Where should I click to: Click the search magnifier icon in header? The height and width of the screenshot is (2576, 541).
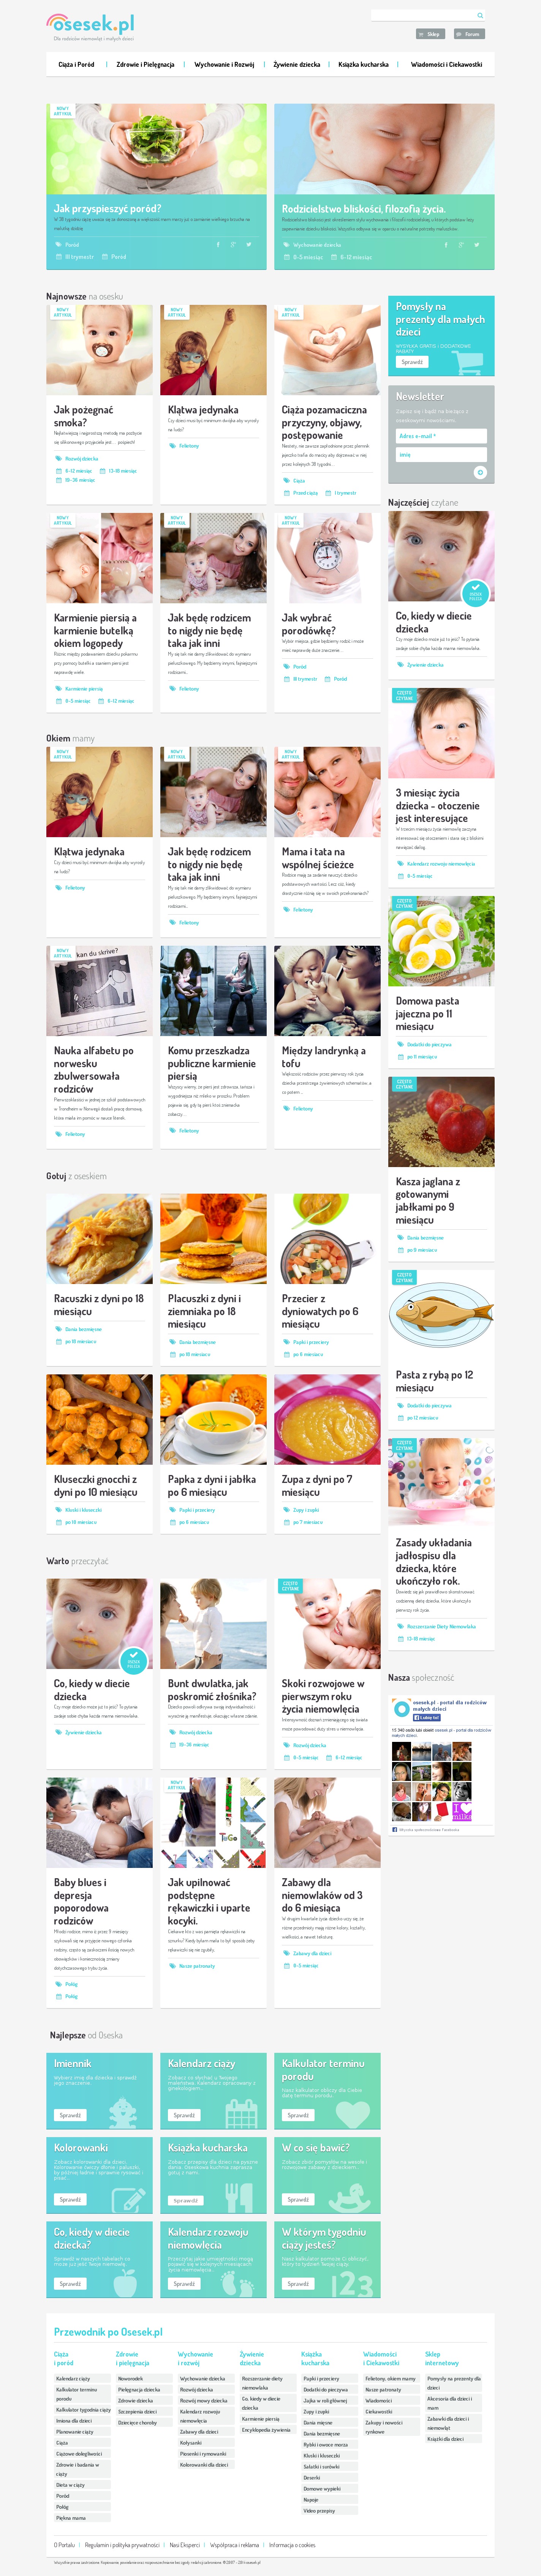pyautogui.click(x=480, y=15)
